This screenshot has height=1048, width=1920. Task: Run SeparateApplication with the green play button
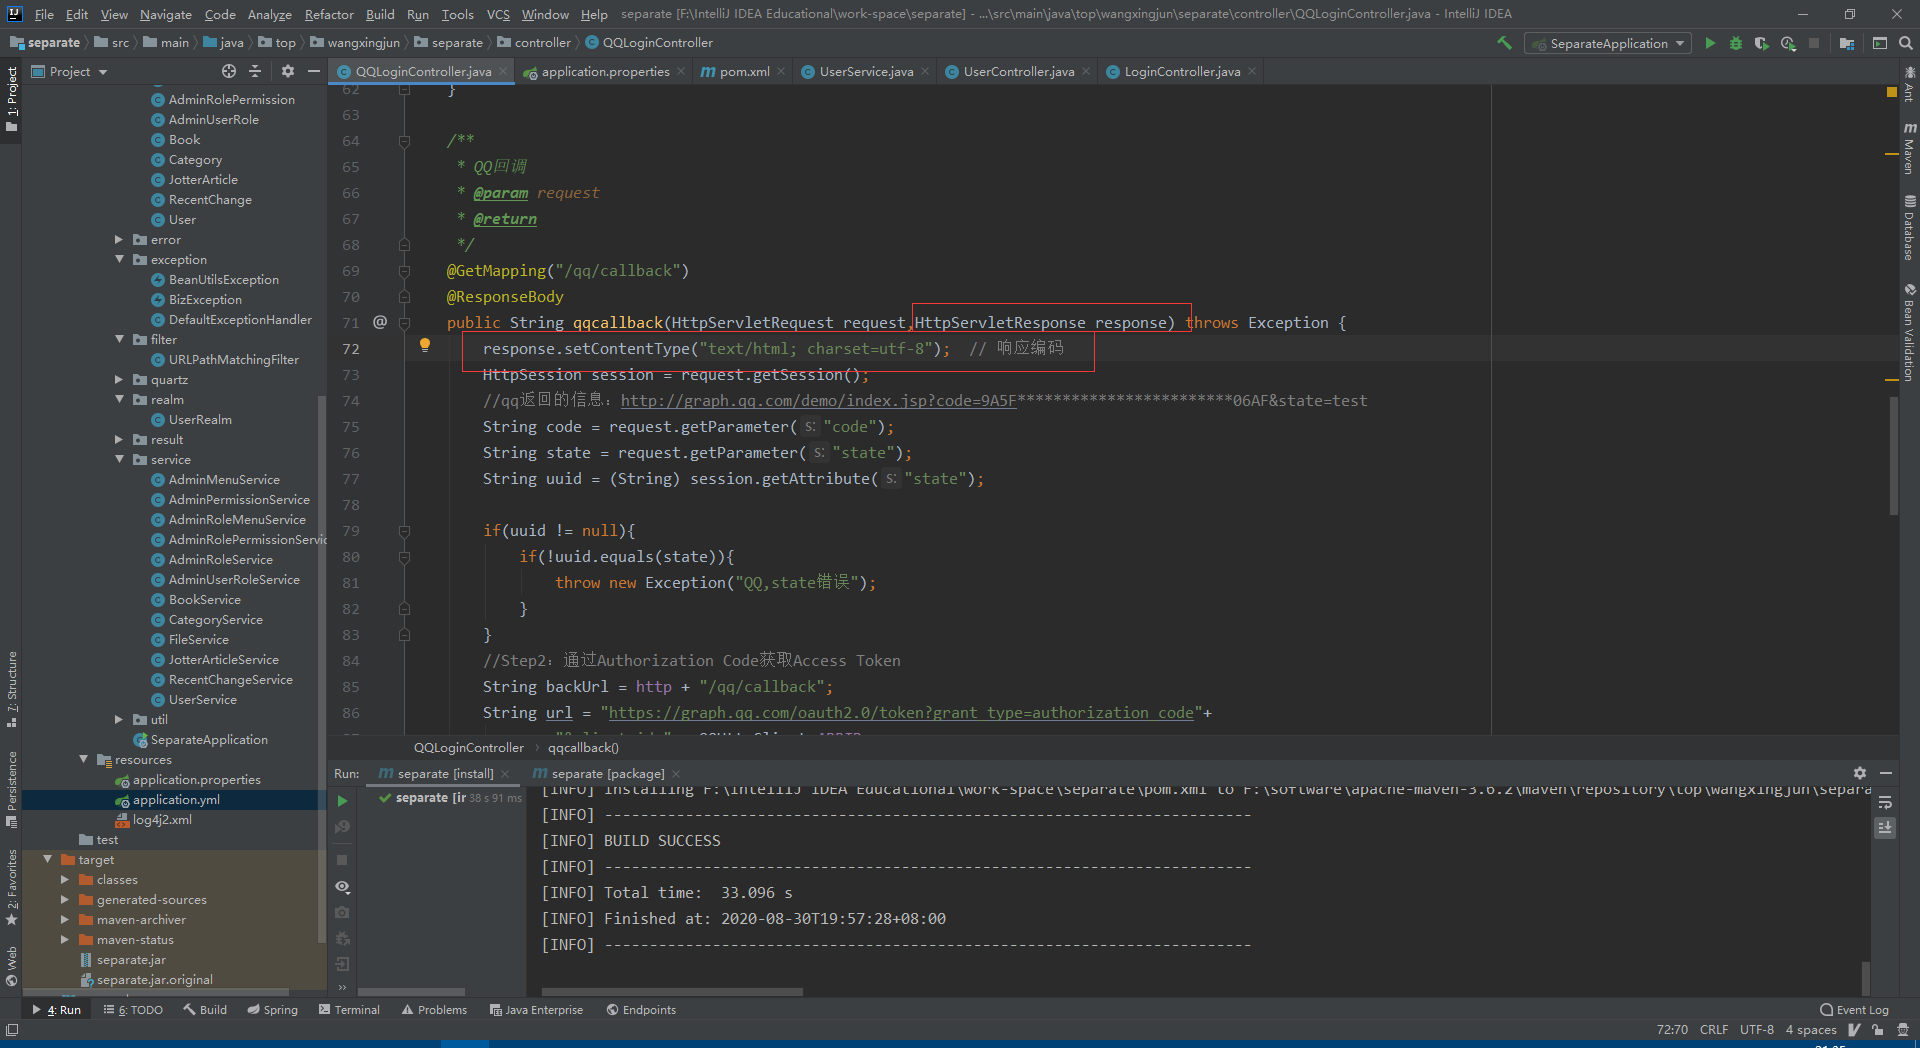[1710, 43]
